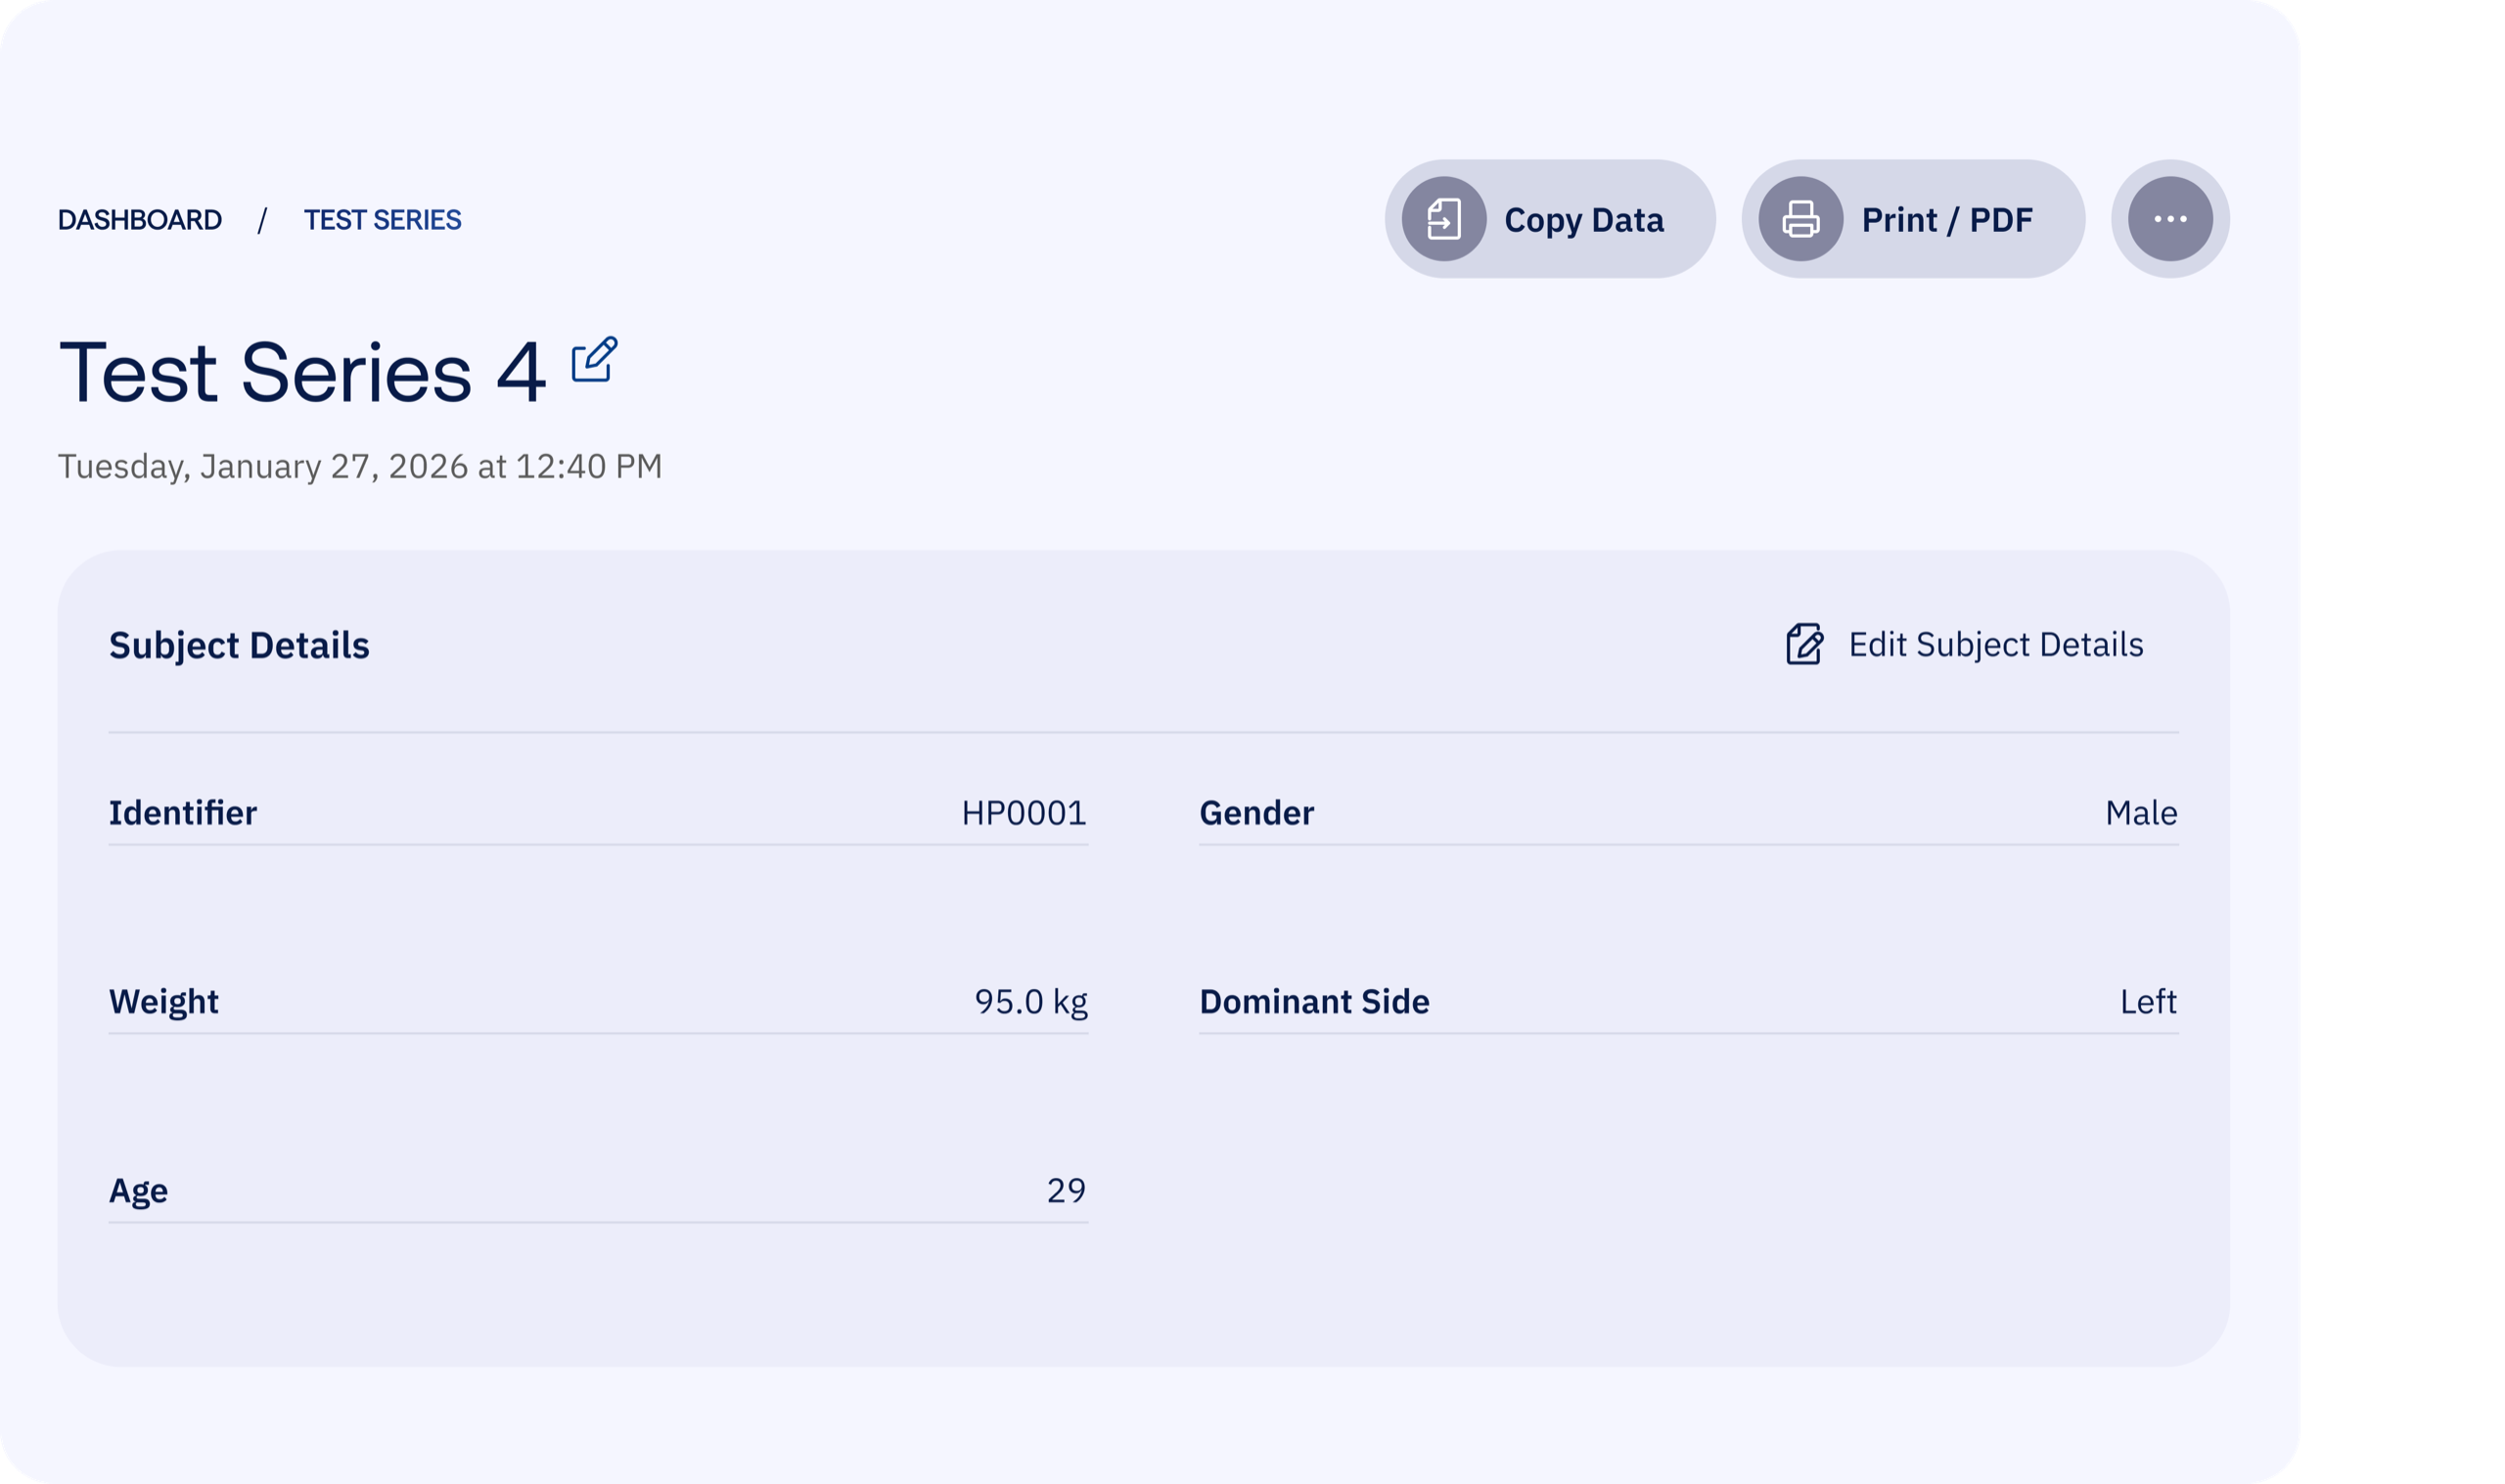Click the pencil icon beside Test Series 4
2505x1484 pixels.
(x=594, y=360)
